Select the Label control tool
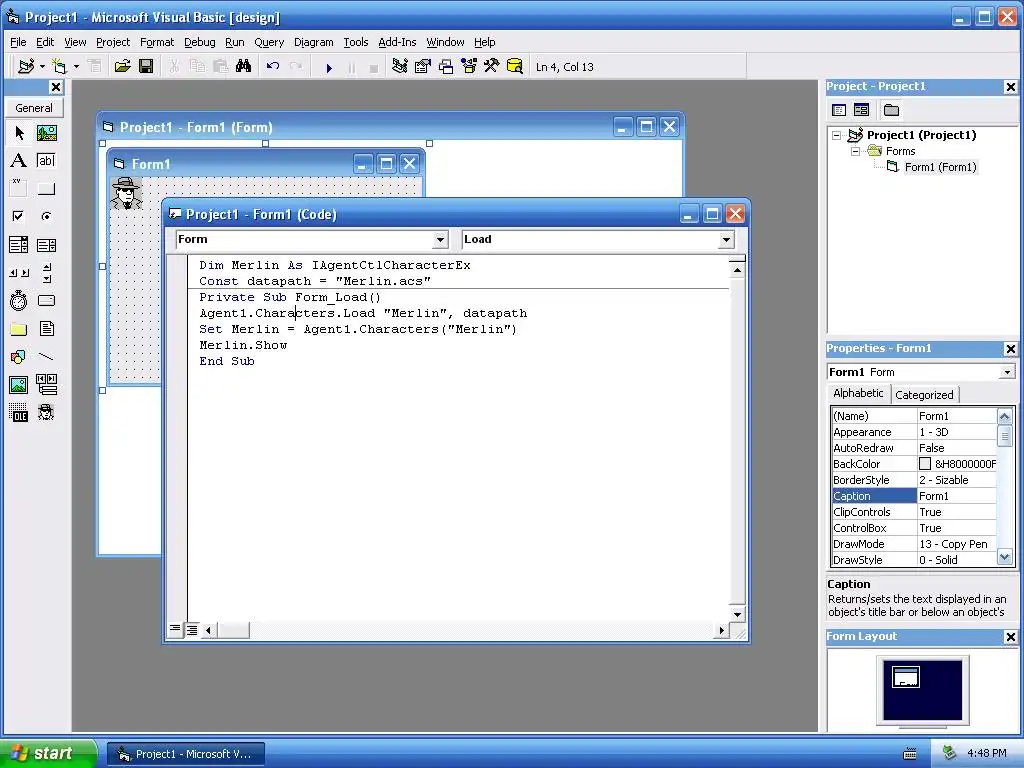This screenshot has height=768, width=1024. click(x=19, y=161)
